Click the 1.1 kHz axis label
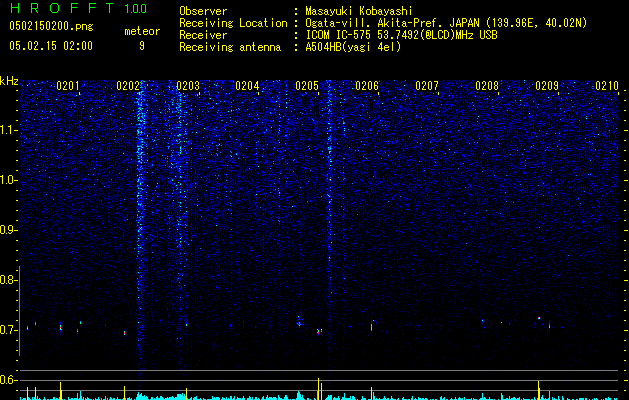Image resolution: width=629 pixels, height=400 pixels. pos(8,130)
